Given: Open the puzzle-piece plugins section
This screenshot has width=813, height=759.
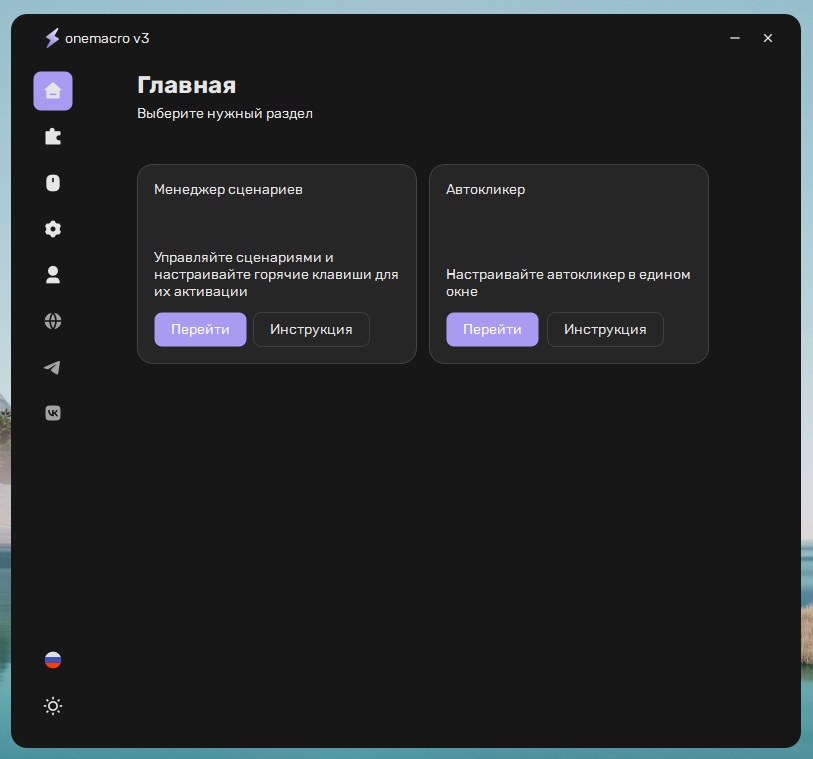Looking at the screenshot, I should [x=53, y=137].
